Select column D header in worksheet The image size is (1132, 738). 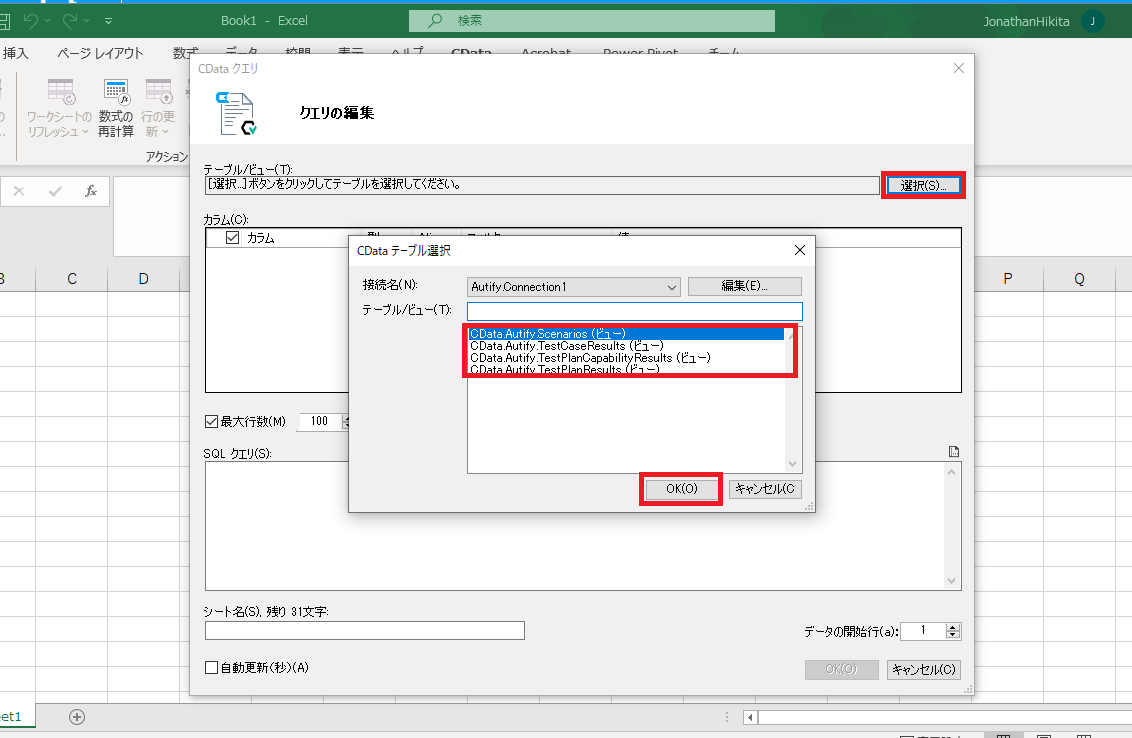pyautogui.click(x=144, y=279)
